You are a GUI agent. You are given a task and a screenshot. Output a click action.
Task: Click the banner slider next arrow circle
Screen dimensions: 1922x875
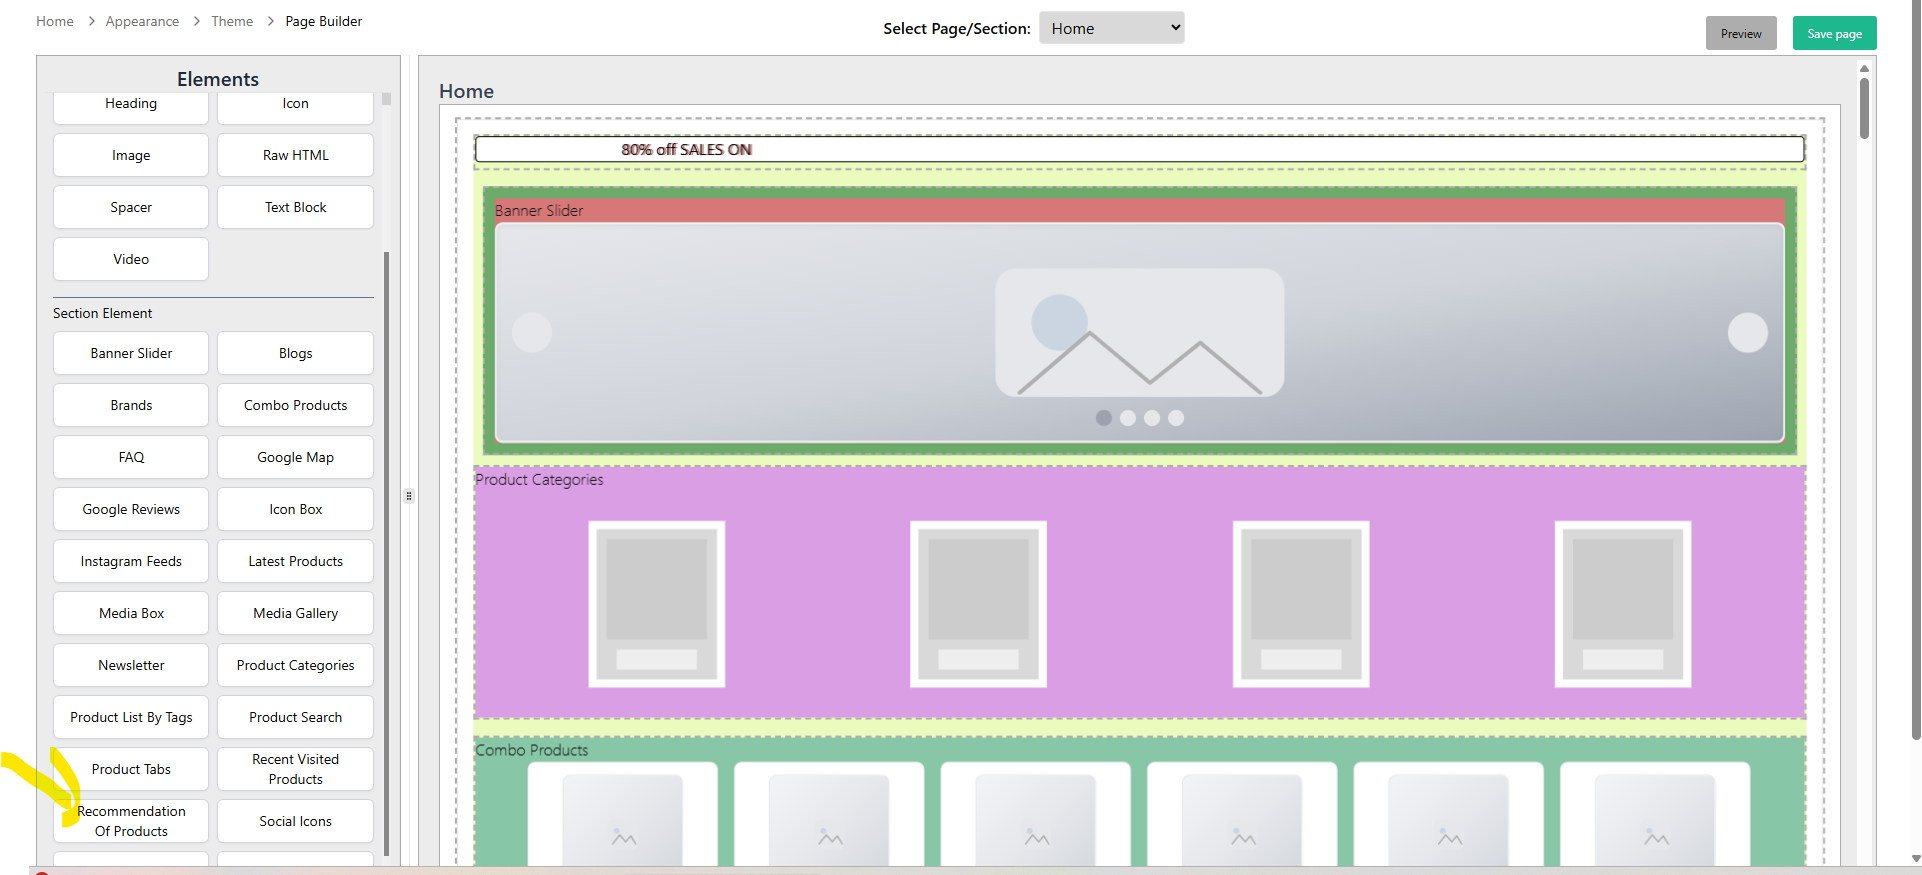[x=1748, y=333]
